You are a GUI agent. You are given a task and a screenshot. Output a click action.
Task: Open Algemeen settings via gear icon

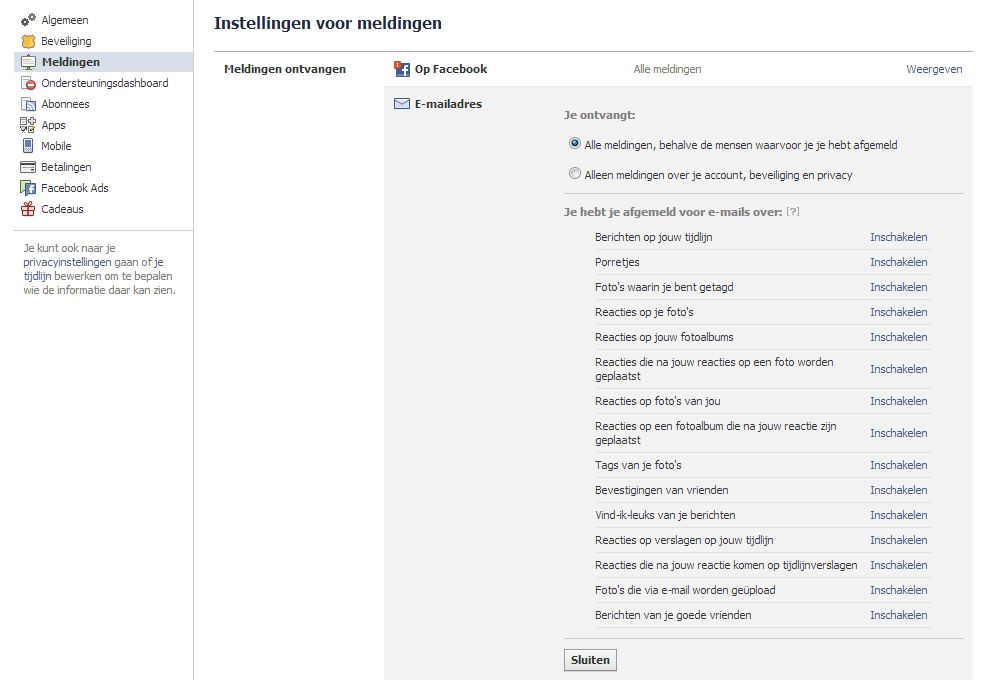[x=28, y=20]
